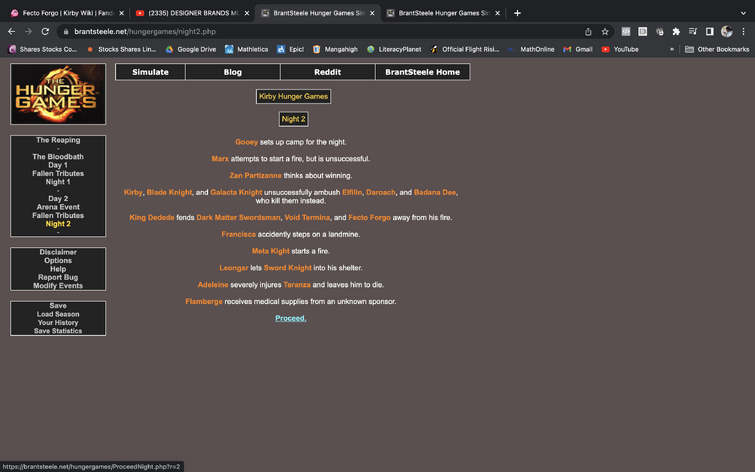Open Day 2 in the sidebar
This screenshot has height=472, width=755.
point(58,198)
